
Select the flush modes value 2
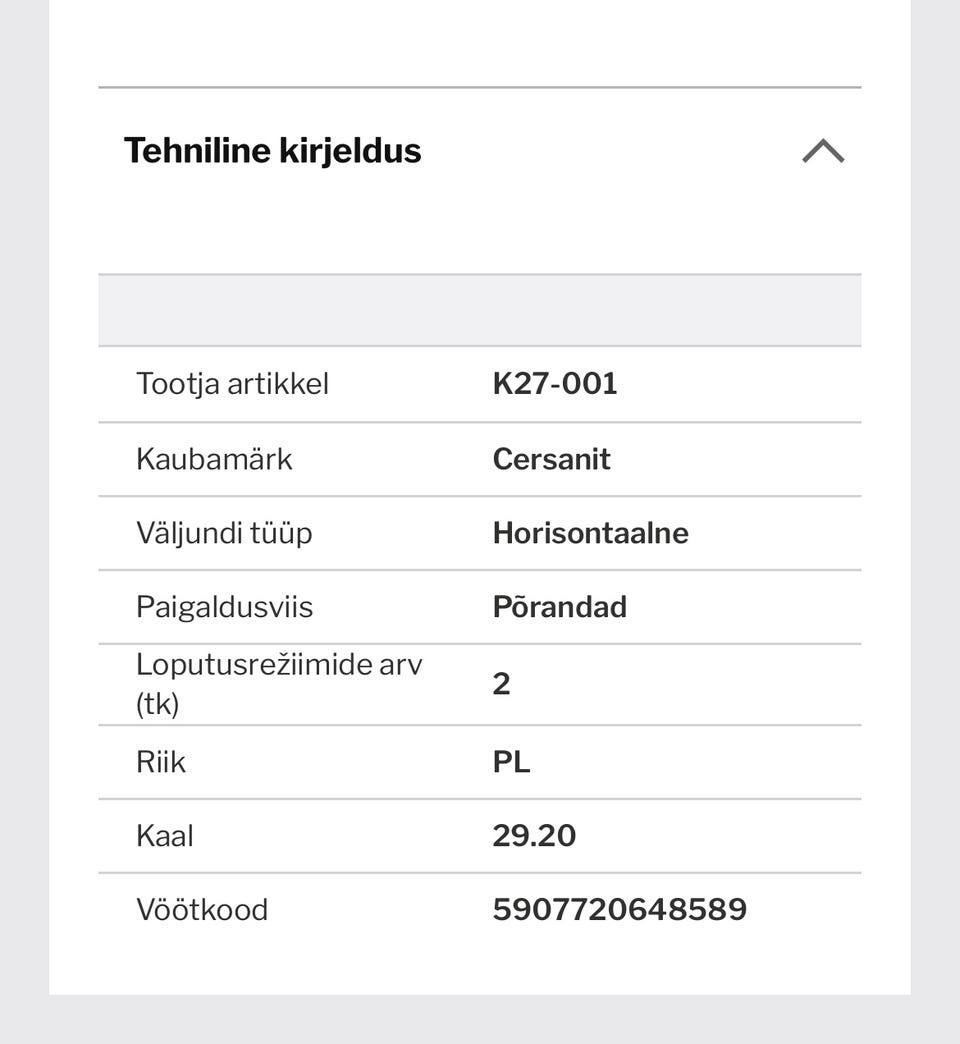501,685
